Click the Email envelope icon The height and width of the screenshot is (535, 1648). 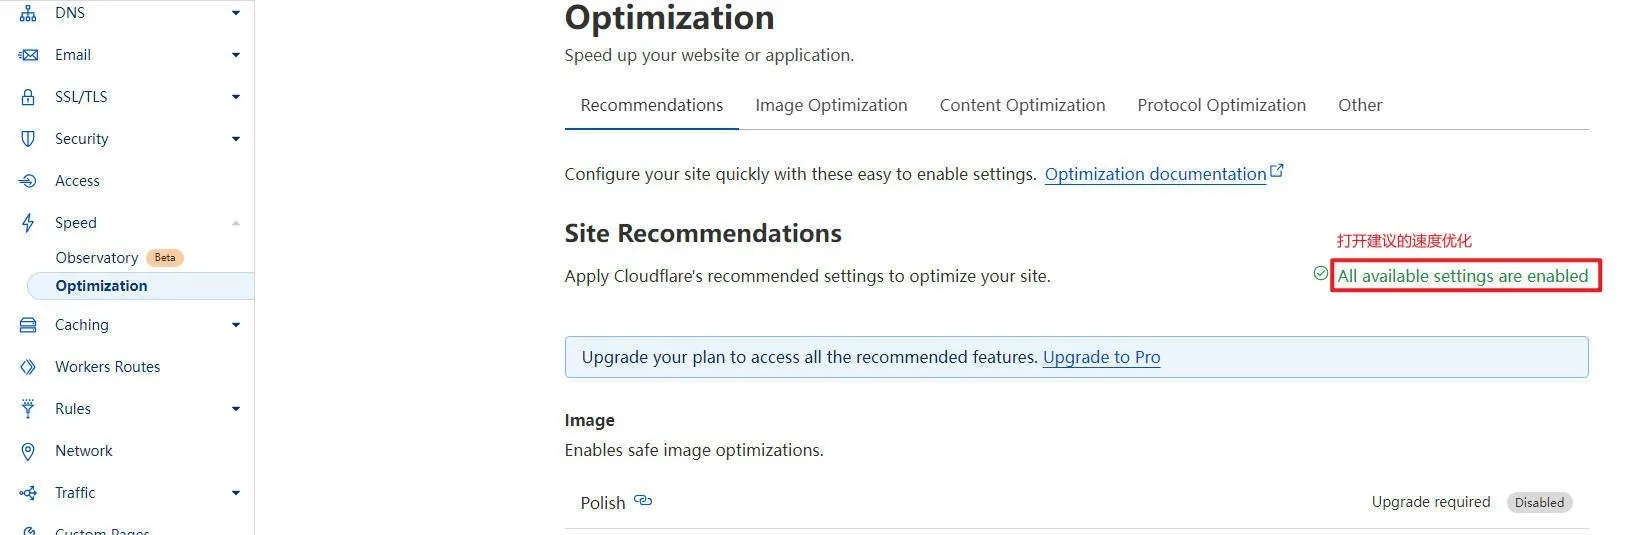tap(28, 55)
